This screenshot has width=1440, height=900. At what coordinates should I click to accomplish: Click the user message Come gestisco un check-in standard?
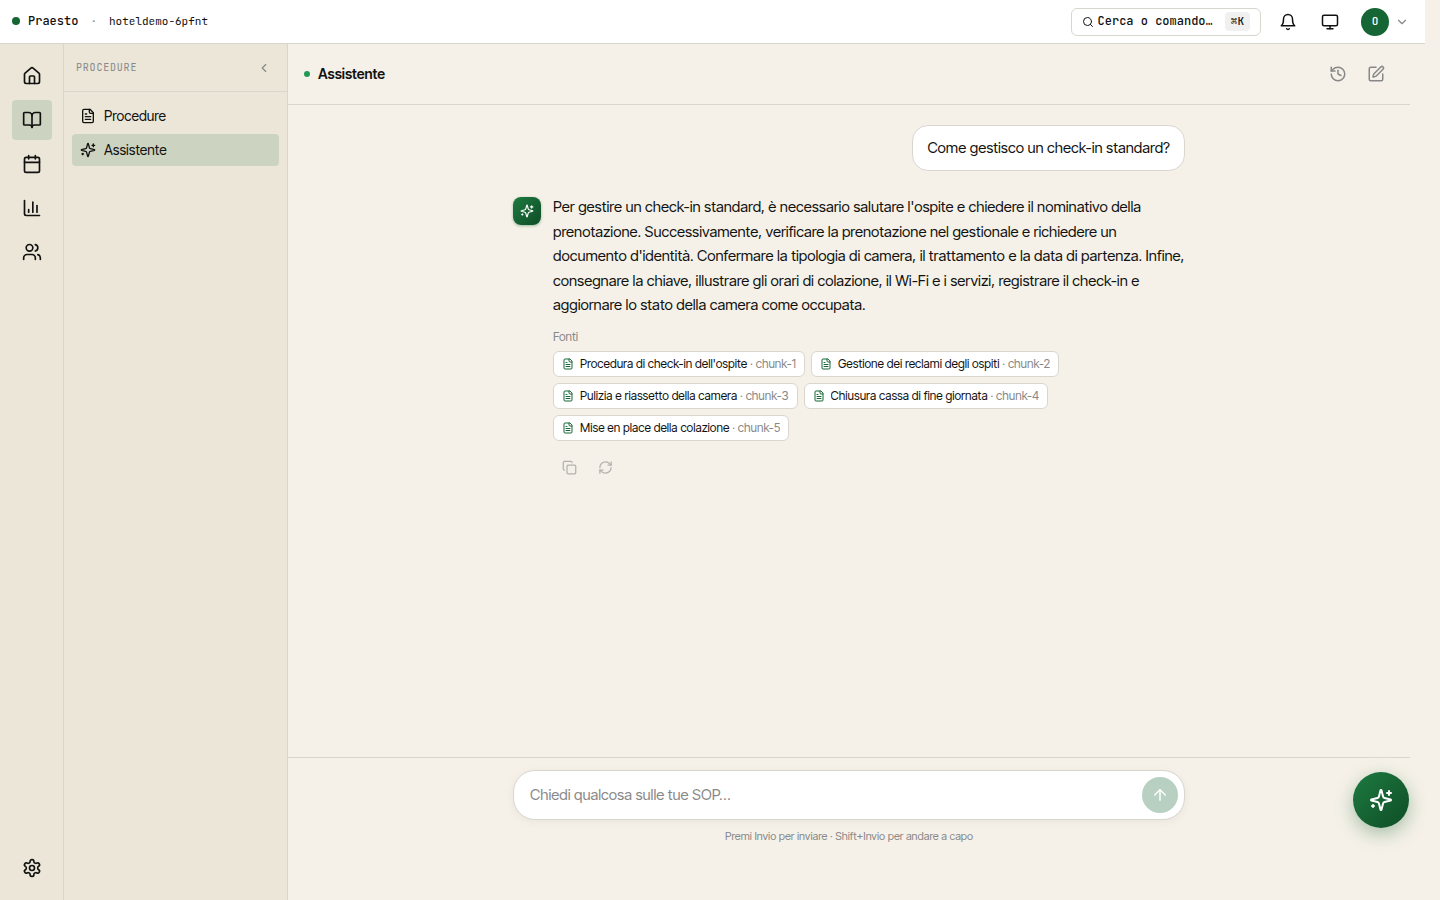click(x=1048, y=148)
